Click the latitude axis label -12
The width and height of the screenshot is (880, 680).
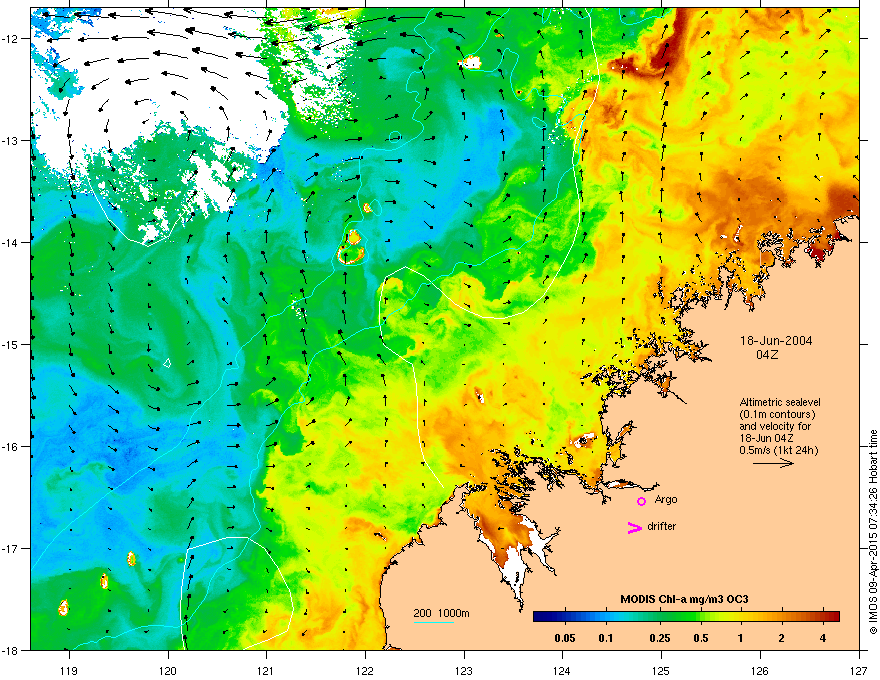click(10, 39)
